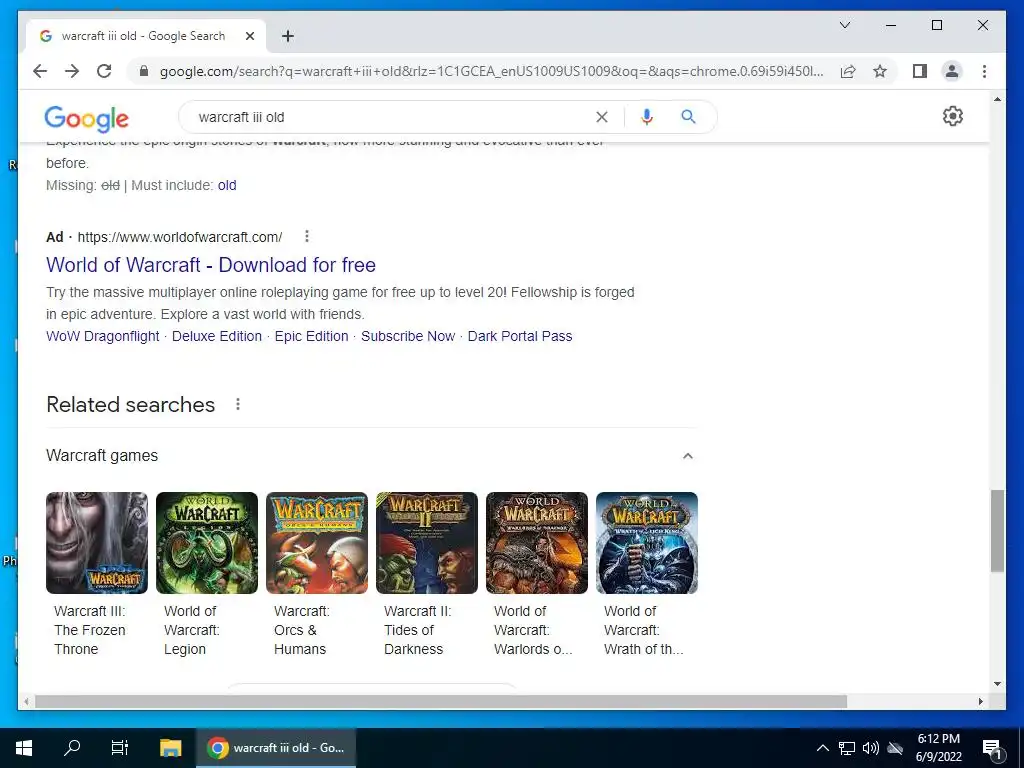Reload the Google search page
This screenshot has width=1024, height=768.
coord(104,71)
